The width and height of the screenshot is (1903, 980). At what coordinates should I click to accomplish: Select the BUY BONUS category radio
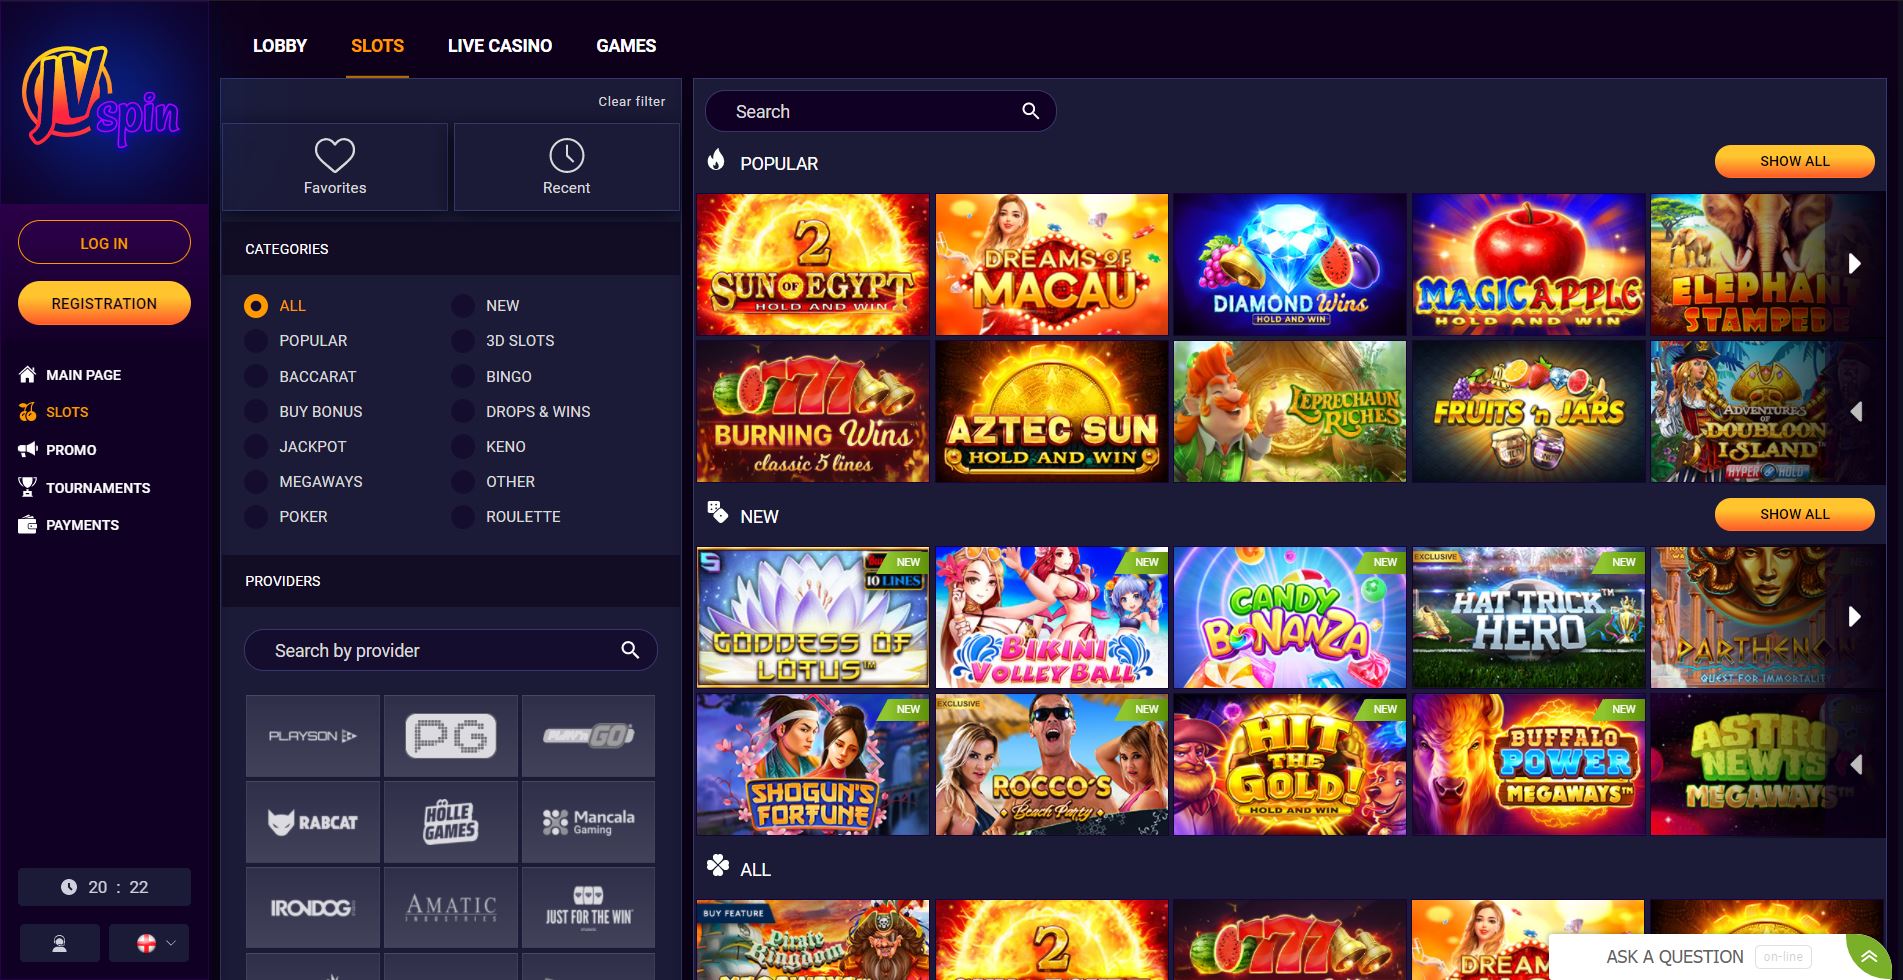[256, 412]
